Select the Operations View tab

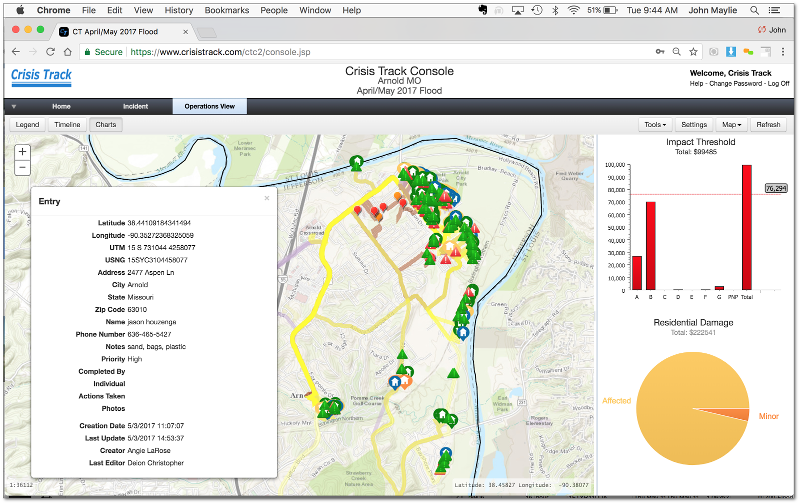(x=210, y=107)
